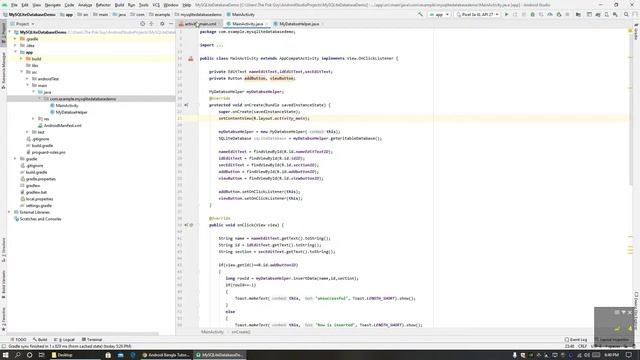Screen dimensions: 640x360
Task: Click the status bar tool window toggle icon
Action: pyautogui.click(x=4, y=346)
